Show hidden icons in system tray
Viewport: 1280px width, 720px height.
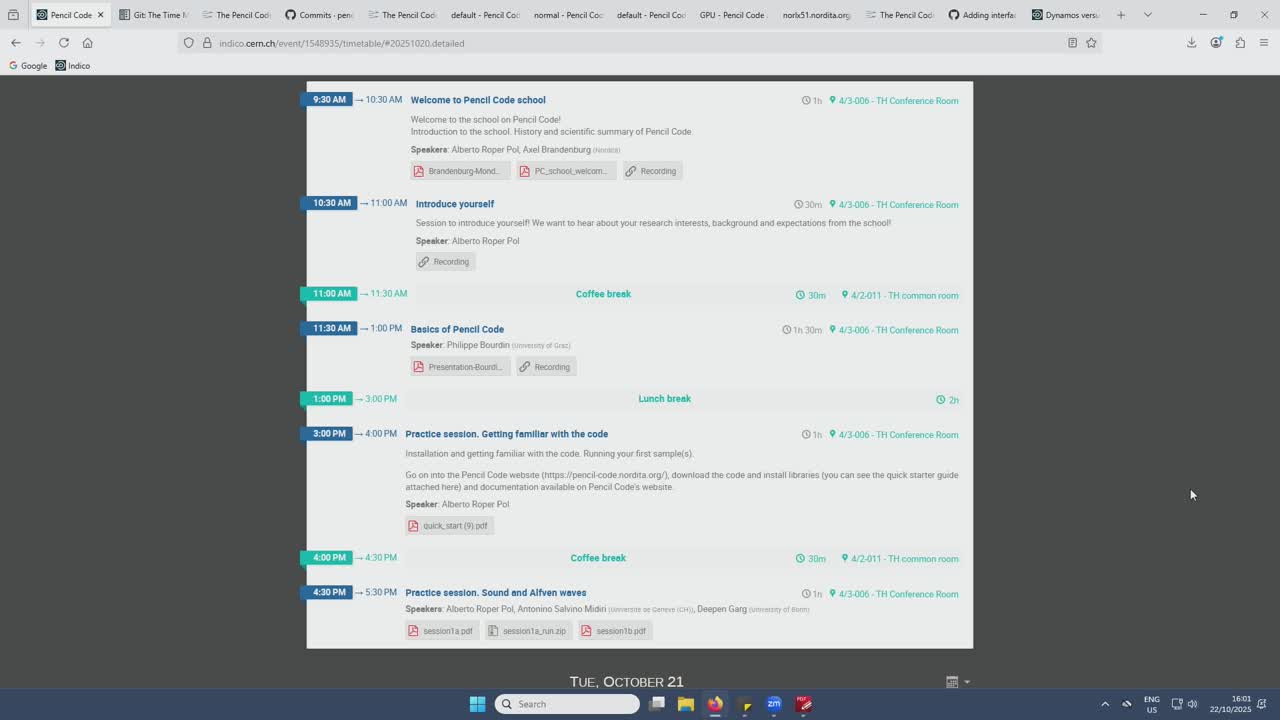point(1105,704)
